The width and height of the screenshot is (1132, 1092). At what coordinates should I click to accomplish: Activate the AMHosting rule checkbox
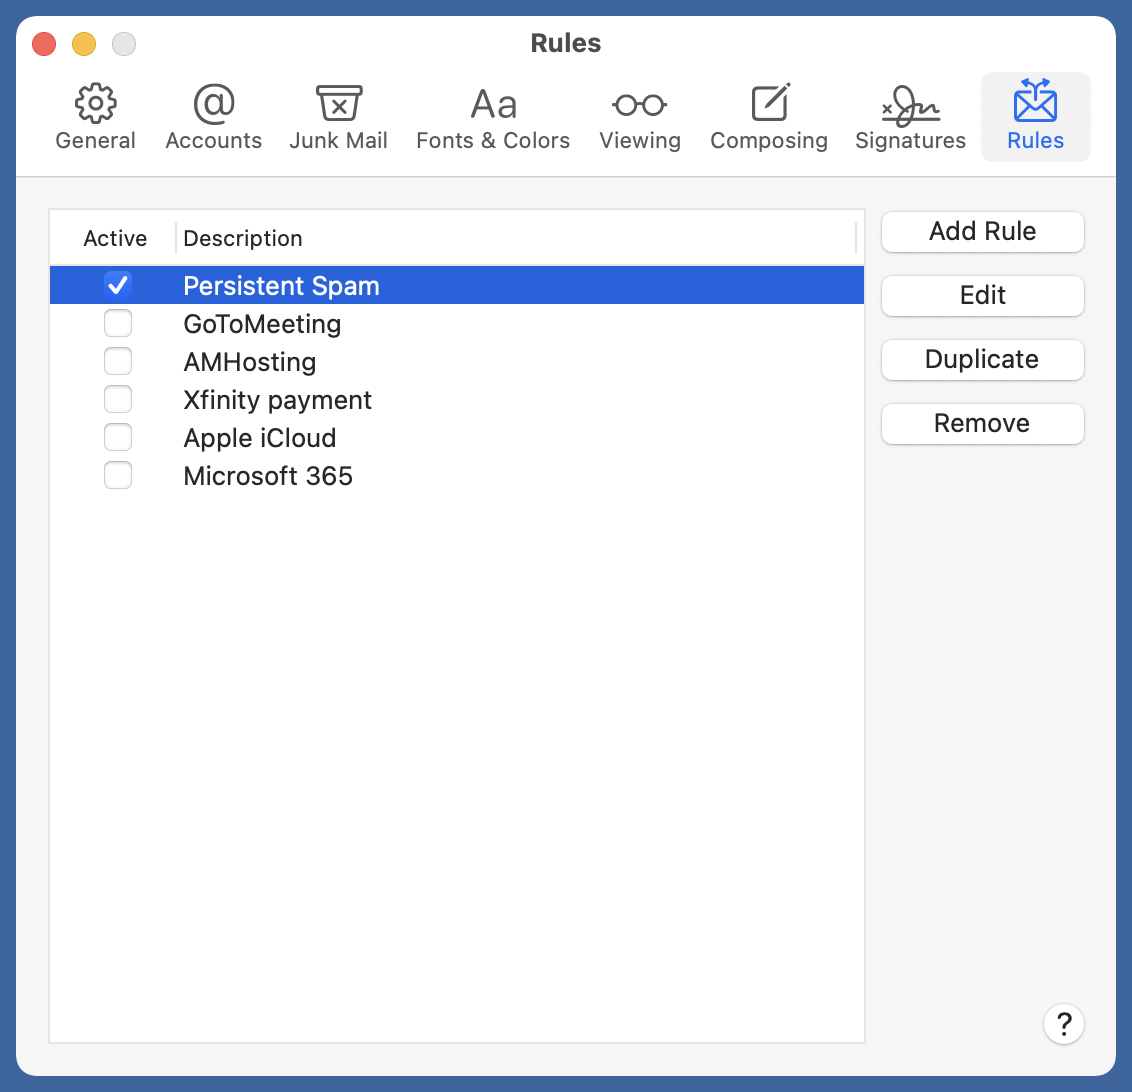[118, 362]
